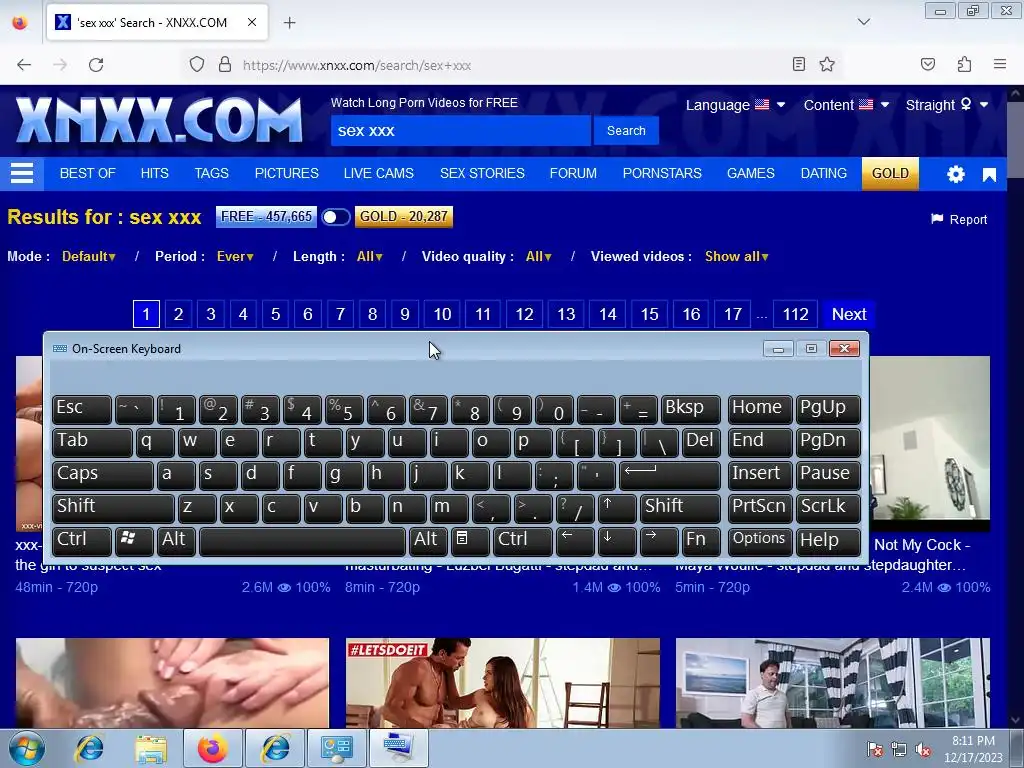Click the On-Screen Keyboard taskbar icon
1024x768 pixels.
click(399, 748)
